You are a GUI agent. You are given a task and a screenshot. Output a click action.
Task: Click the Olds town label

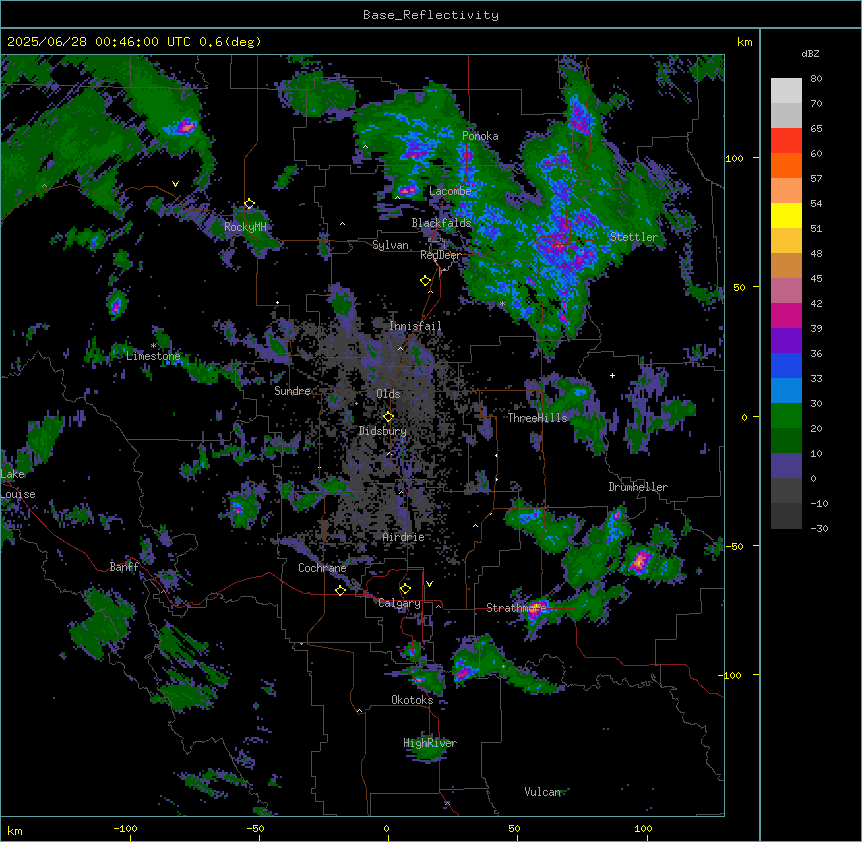[388, 394]
